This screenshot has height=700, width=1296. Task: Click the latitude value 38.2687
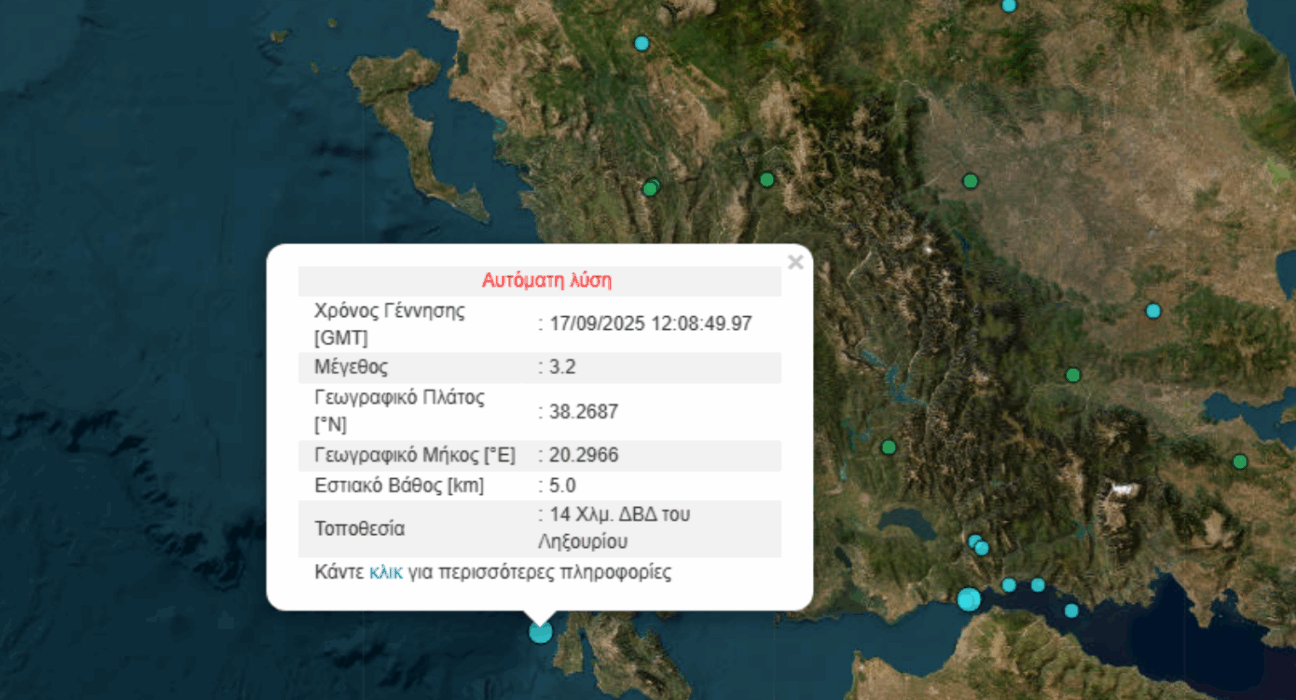[578, 411]
